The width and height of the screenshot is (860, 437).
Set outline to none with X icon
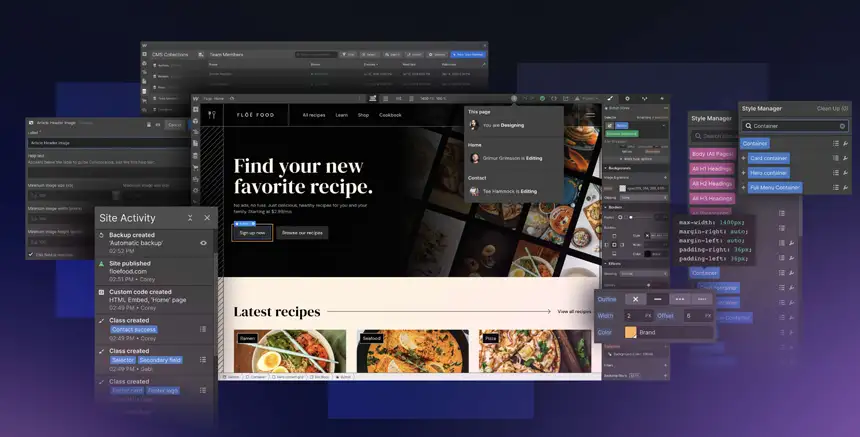635,299
